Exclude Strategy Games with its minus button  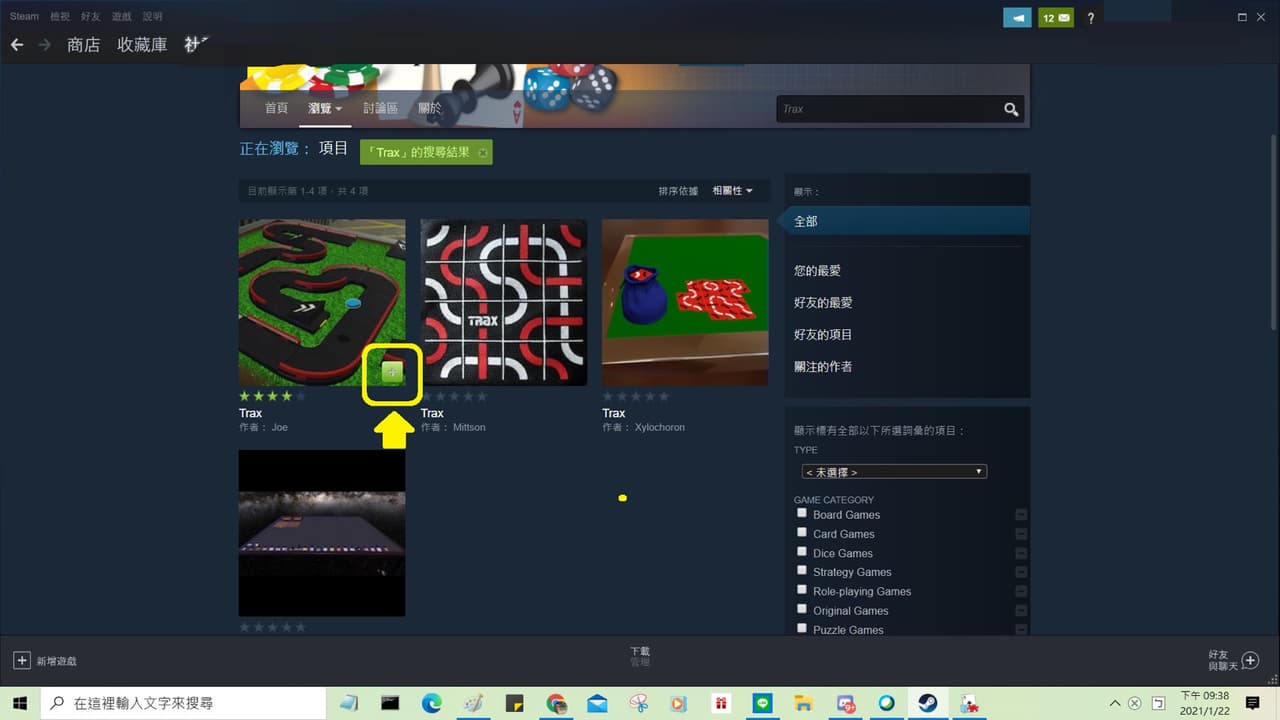point(1021,572)
